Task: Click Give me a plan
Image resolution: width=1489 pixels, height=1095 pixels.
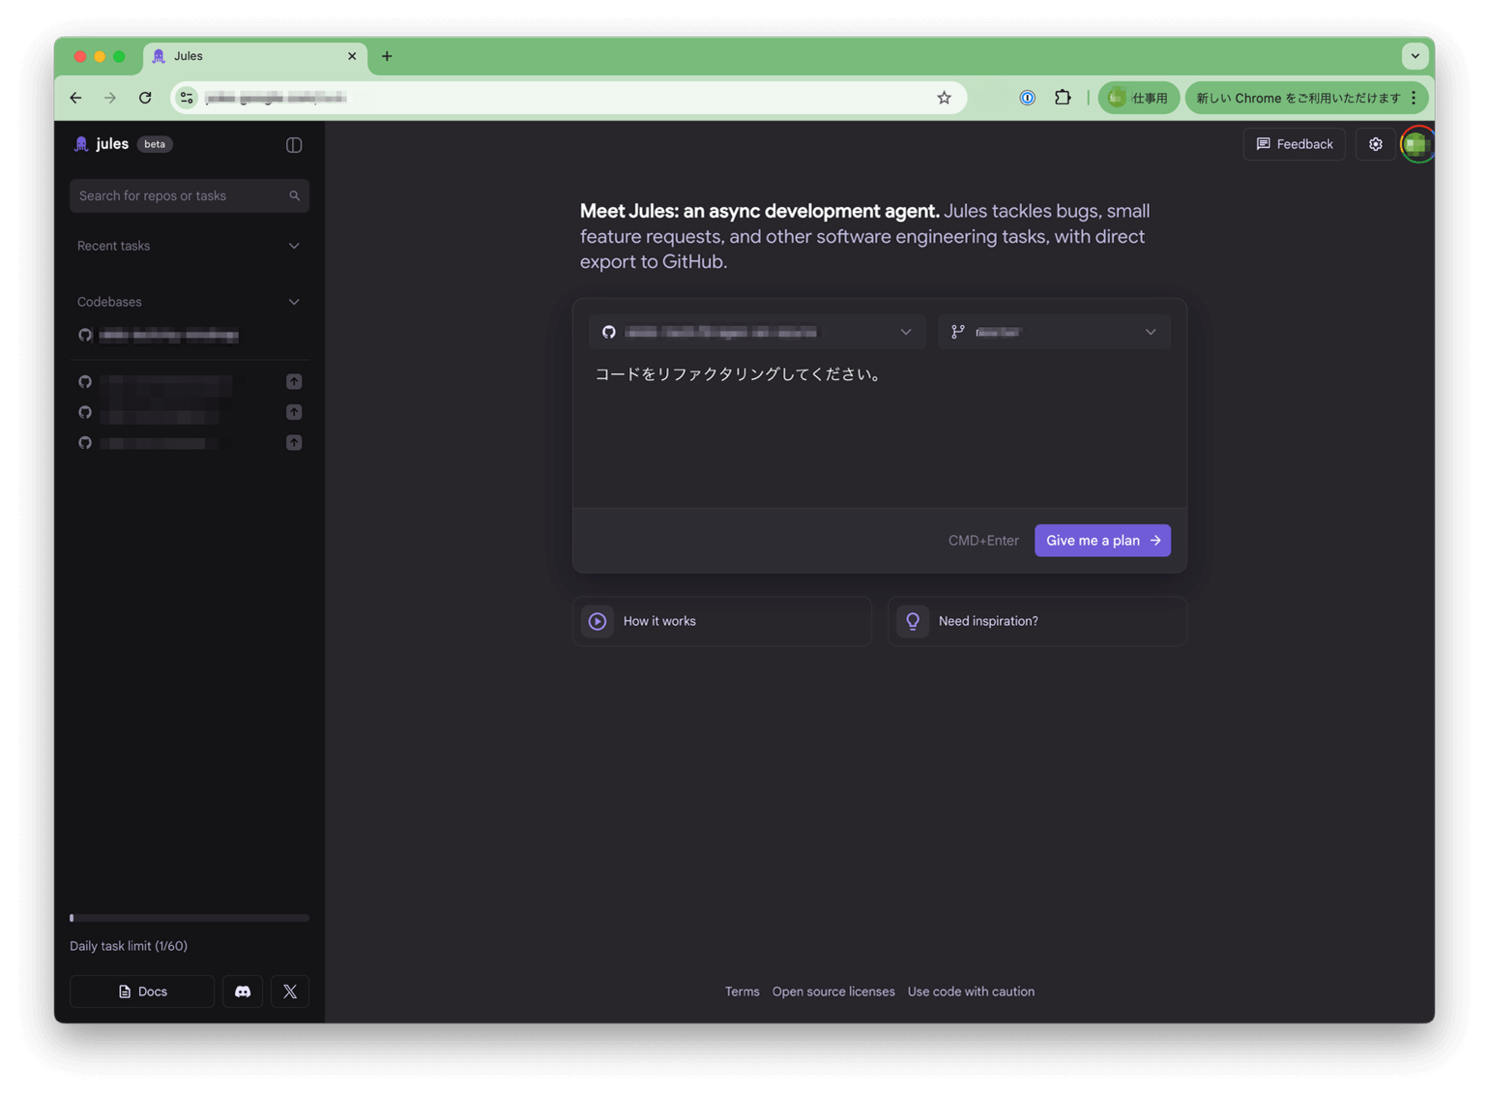Action: tap(1102, 540)
